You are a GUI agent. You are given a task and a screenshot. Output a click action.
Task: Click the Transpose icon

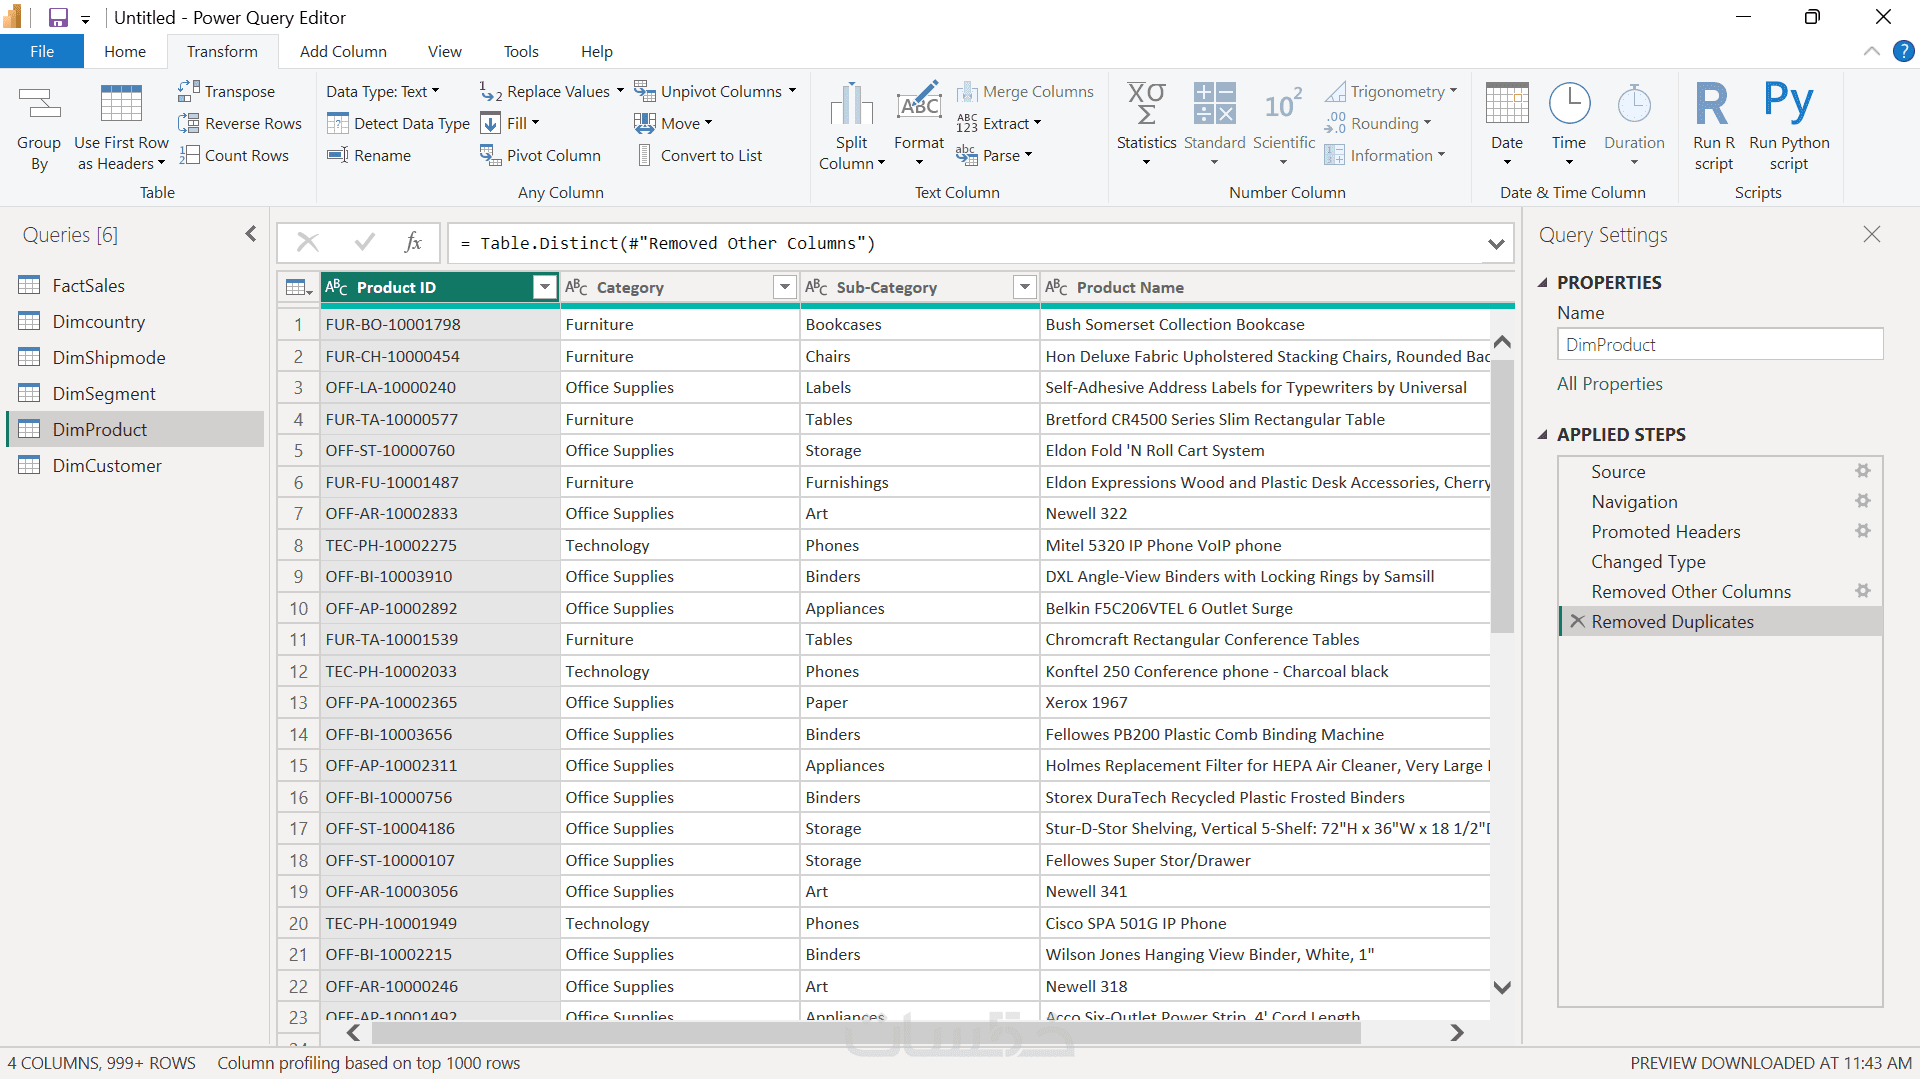(x=189, y=91)
